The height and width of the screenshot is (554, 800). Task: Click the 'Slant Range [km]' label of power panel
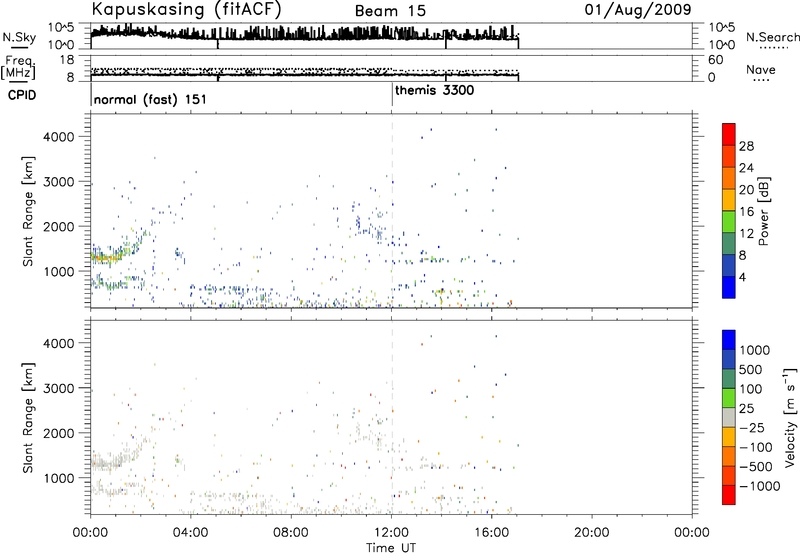click(x=28, y=211)
